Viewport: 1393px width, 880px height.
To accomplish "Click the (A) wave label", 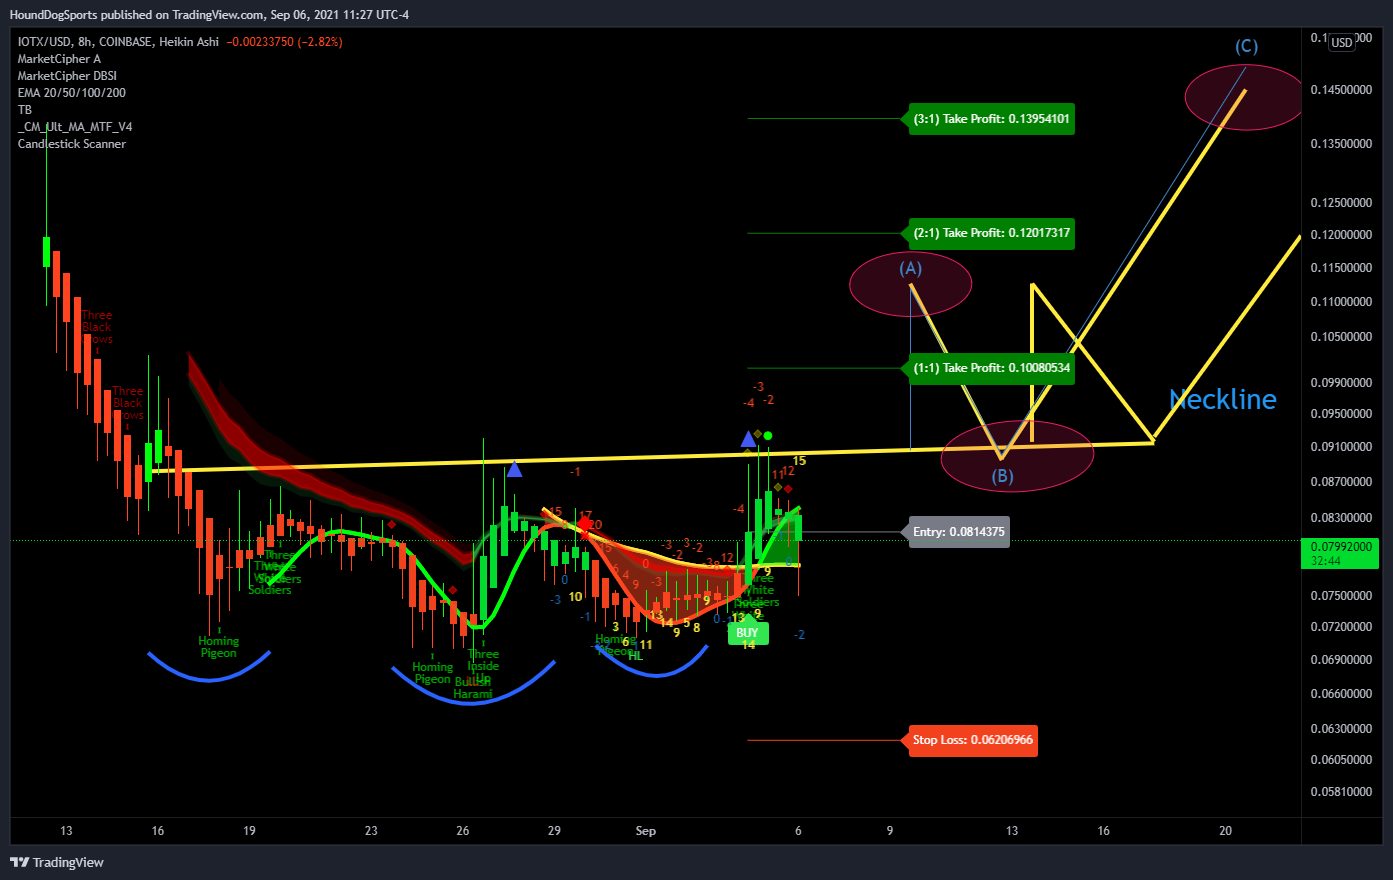I will coord(910,268).
